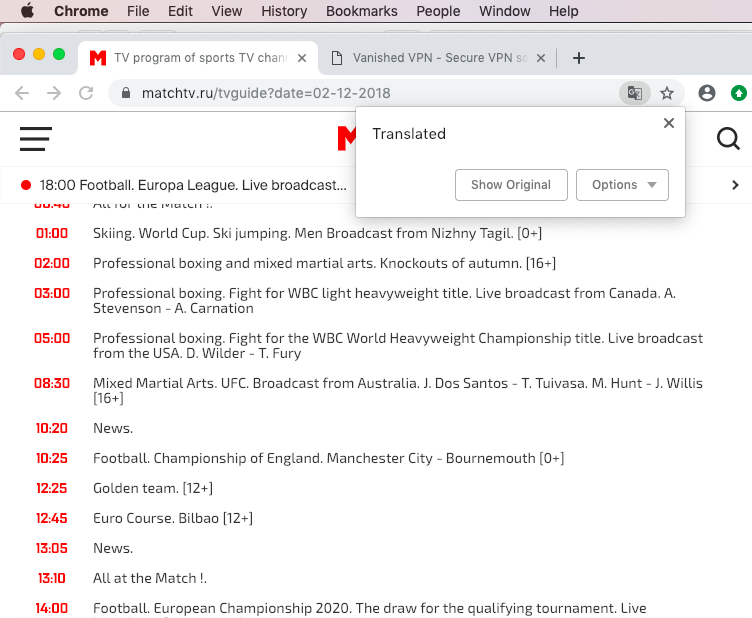
Task: Switch to the TV program of sports tab
Action: [x=198, y=58]
